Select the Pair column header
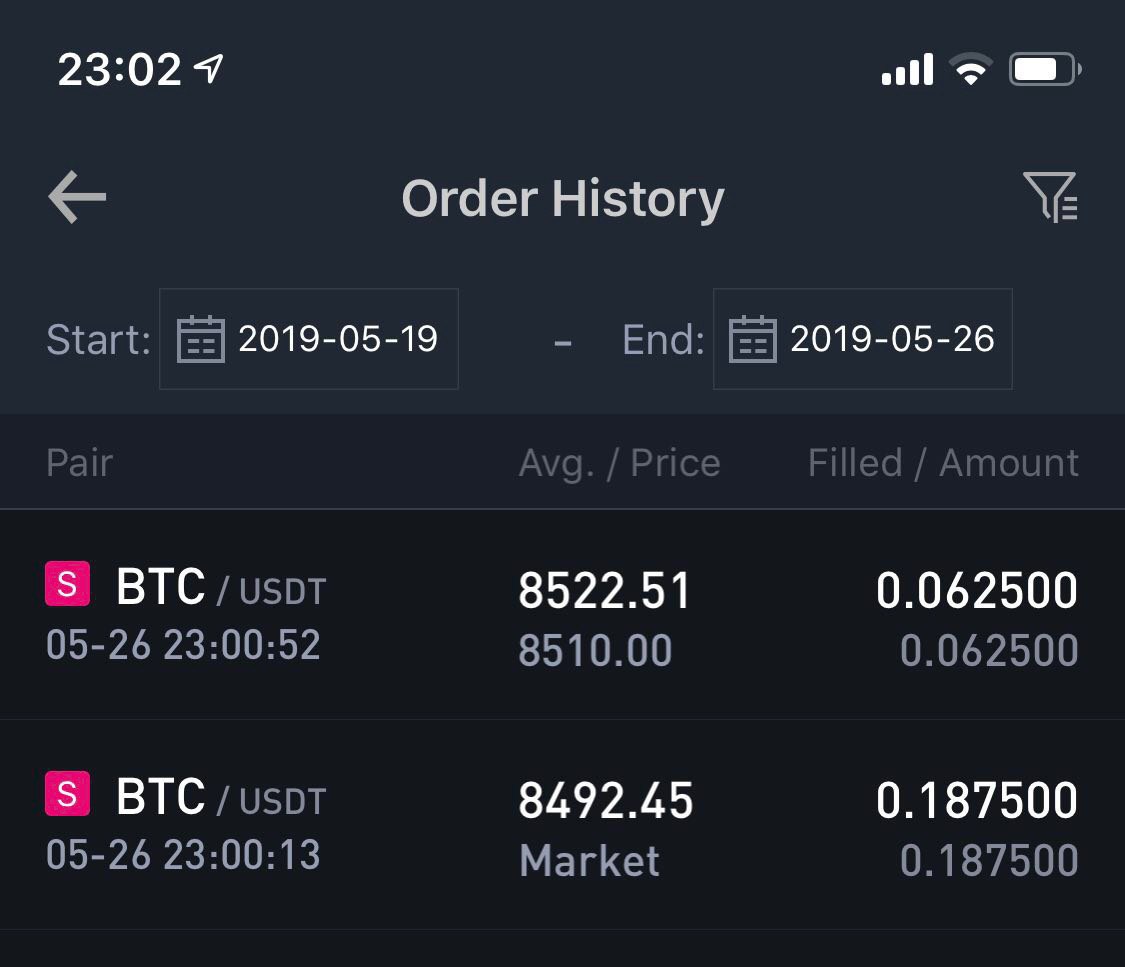 tap(80, 463)
